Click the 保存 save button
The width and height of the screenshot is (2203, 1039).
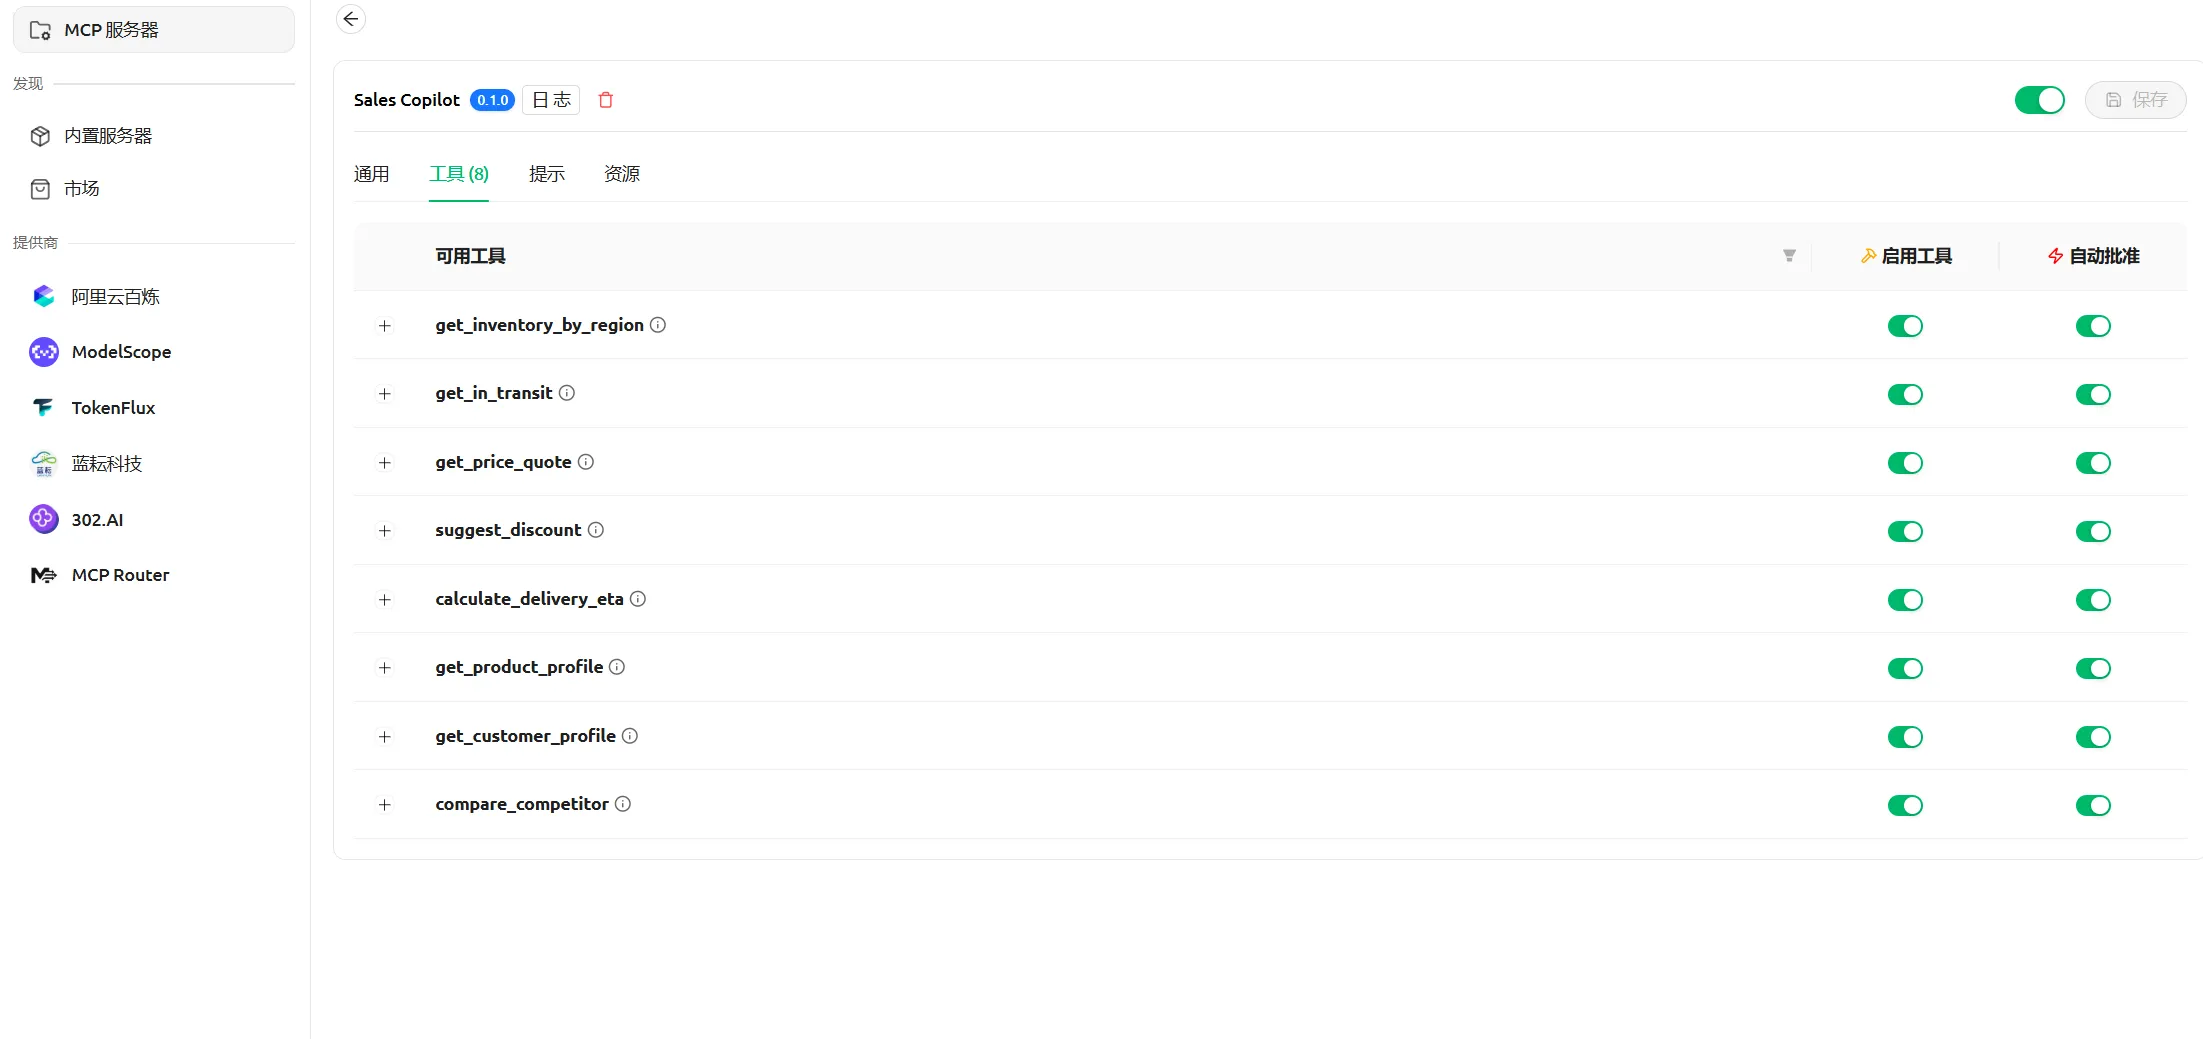pyautogui.click(x=2135, y=100)
